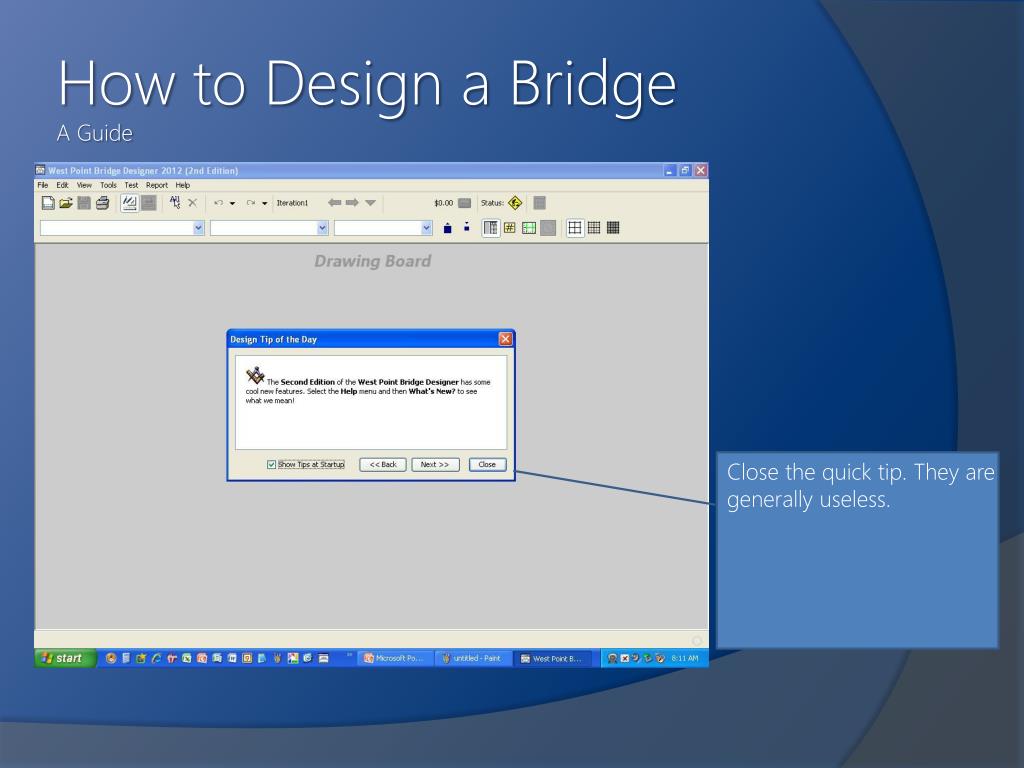Switch to Drawing Board mode icon
The image size is (1024, 768).
click(129, 203)
